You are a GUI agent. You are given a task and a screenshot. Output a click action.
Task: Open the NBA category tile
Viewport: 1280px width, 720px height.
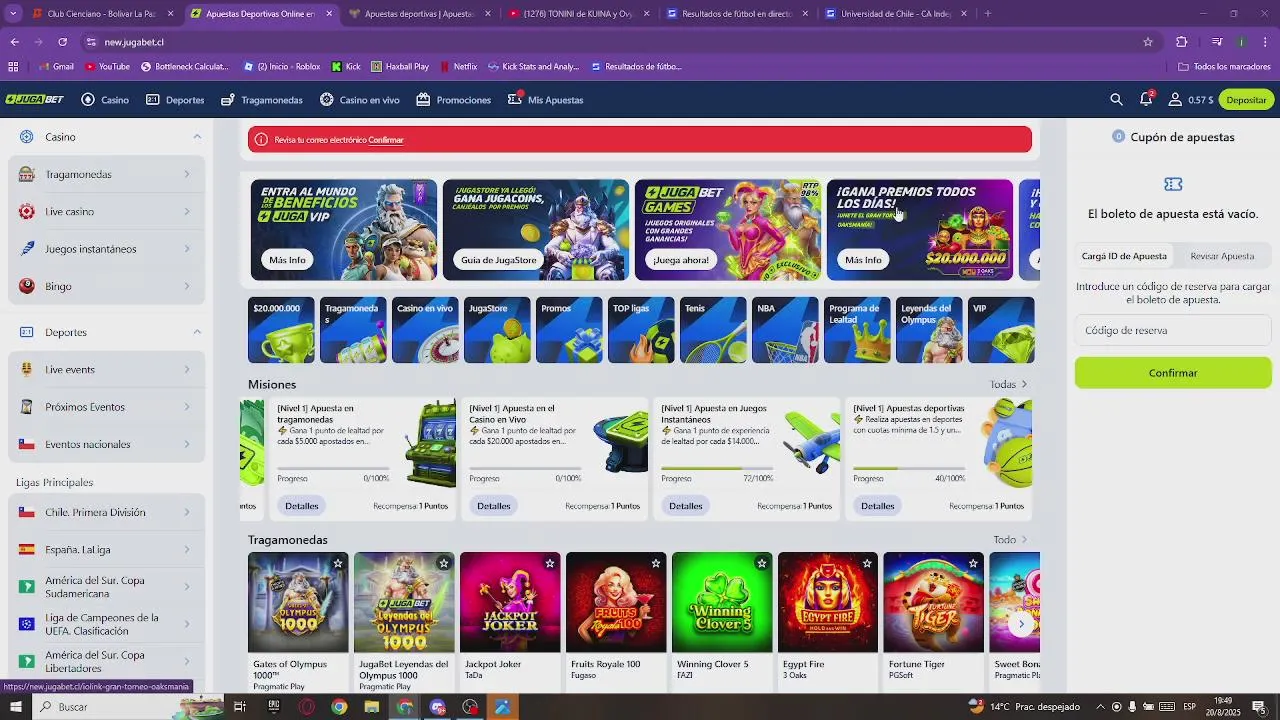[x=785, y=330]
